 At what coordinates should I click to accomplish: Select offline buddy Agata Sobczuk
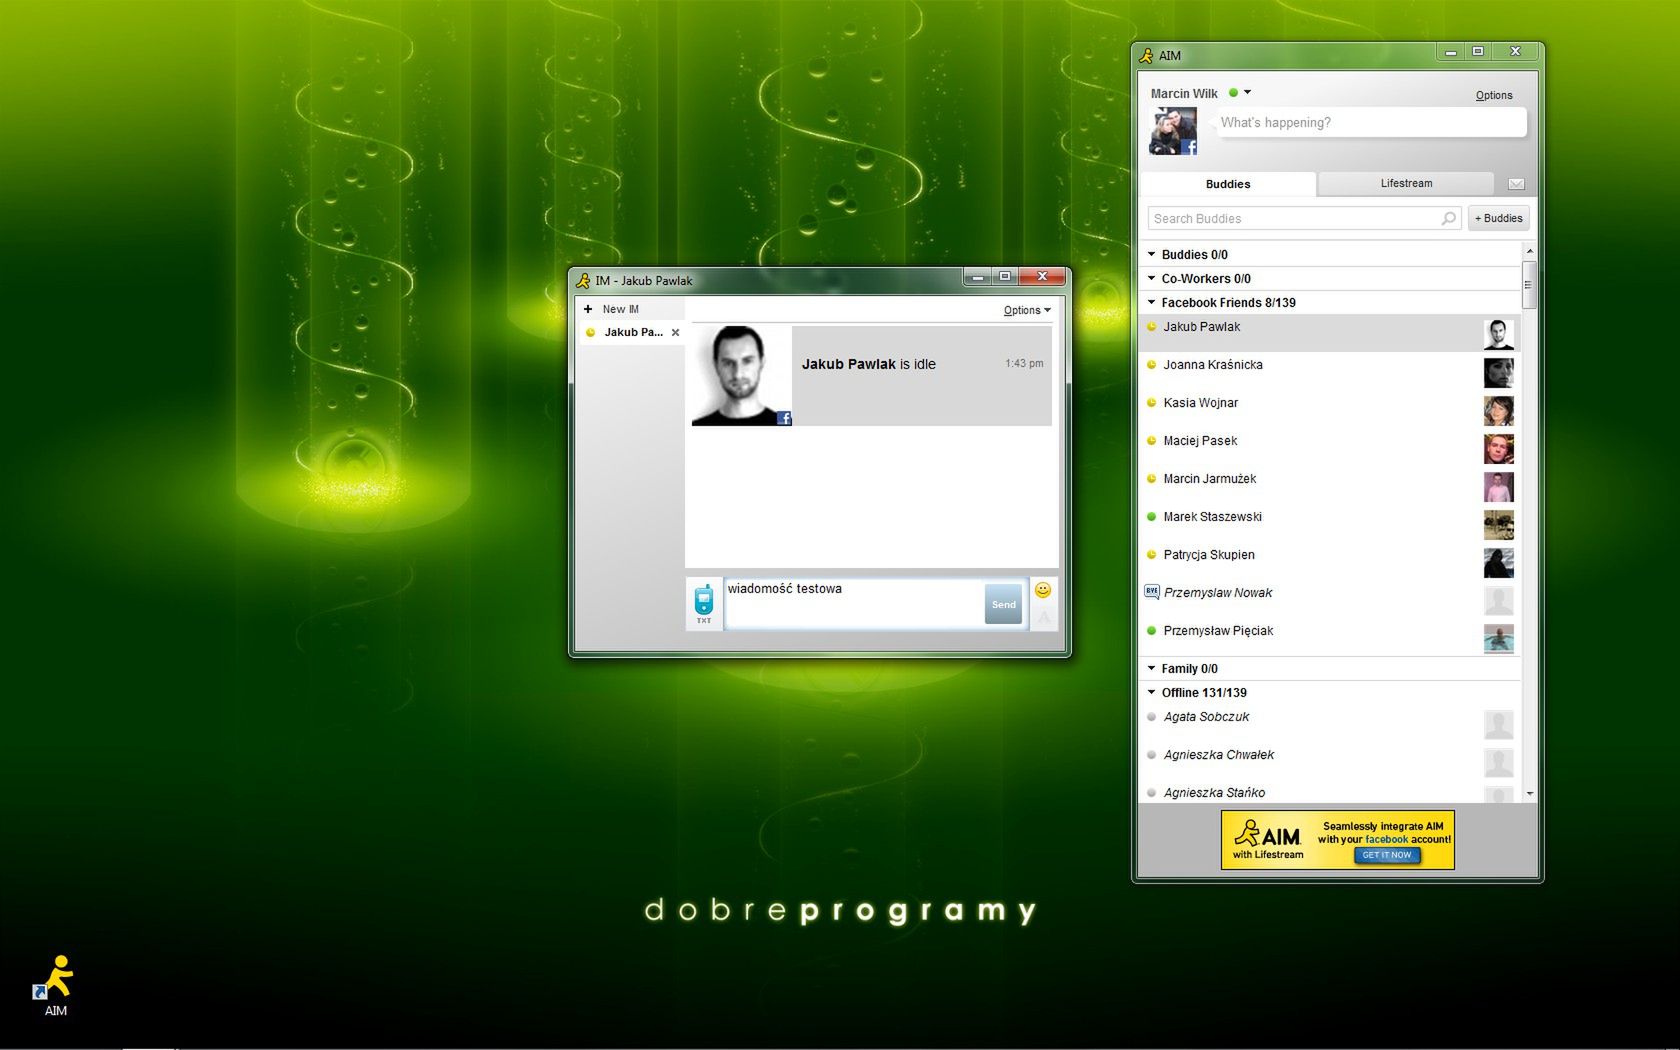[x=1330, y=724]
